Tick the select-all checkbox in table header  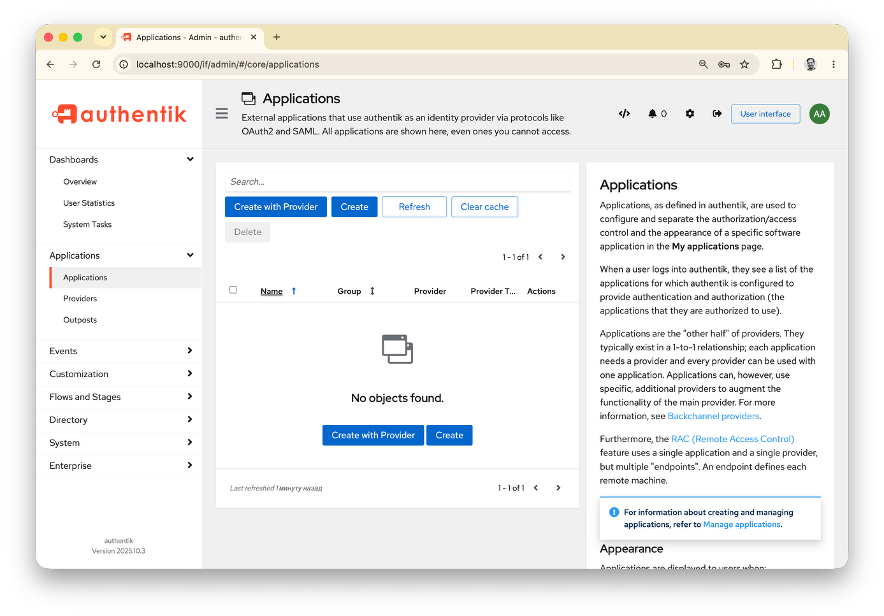(233, 290)
